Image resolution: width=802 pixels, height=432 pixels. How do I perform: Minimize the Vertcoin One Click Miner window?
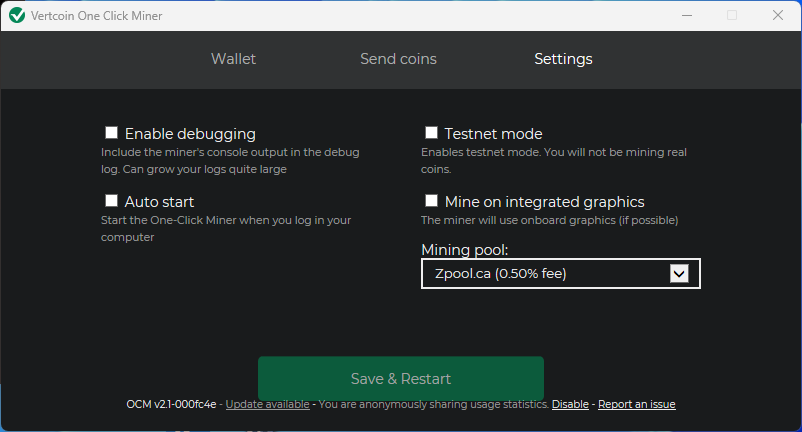pyautogui.click(x=687, y=15)
